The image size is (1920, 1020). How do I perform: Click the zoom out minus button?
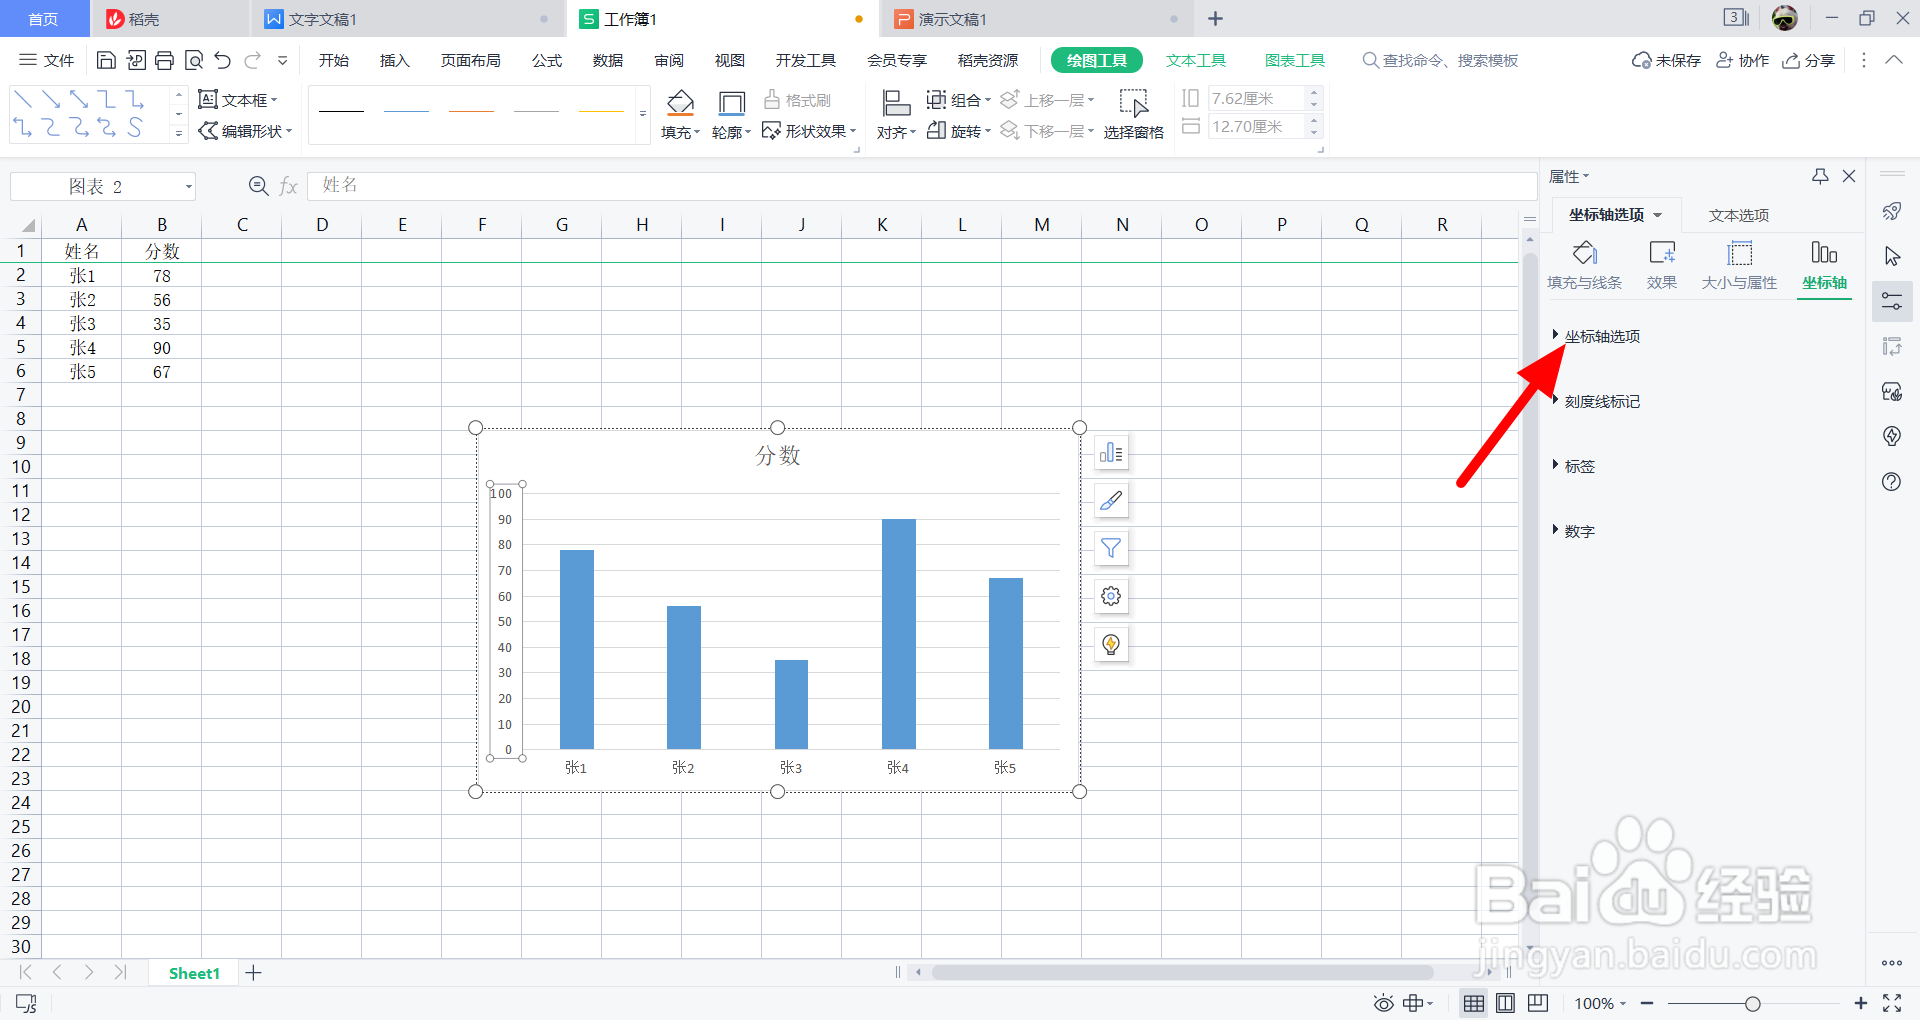(1647, 1003)
